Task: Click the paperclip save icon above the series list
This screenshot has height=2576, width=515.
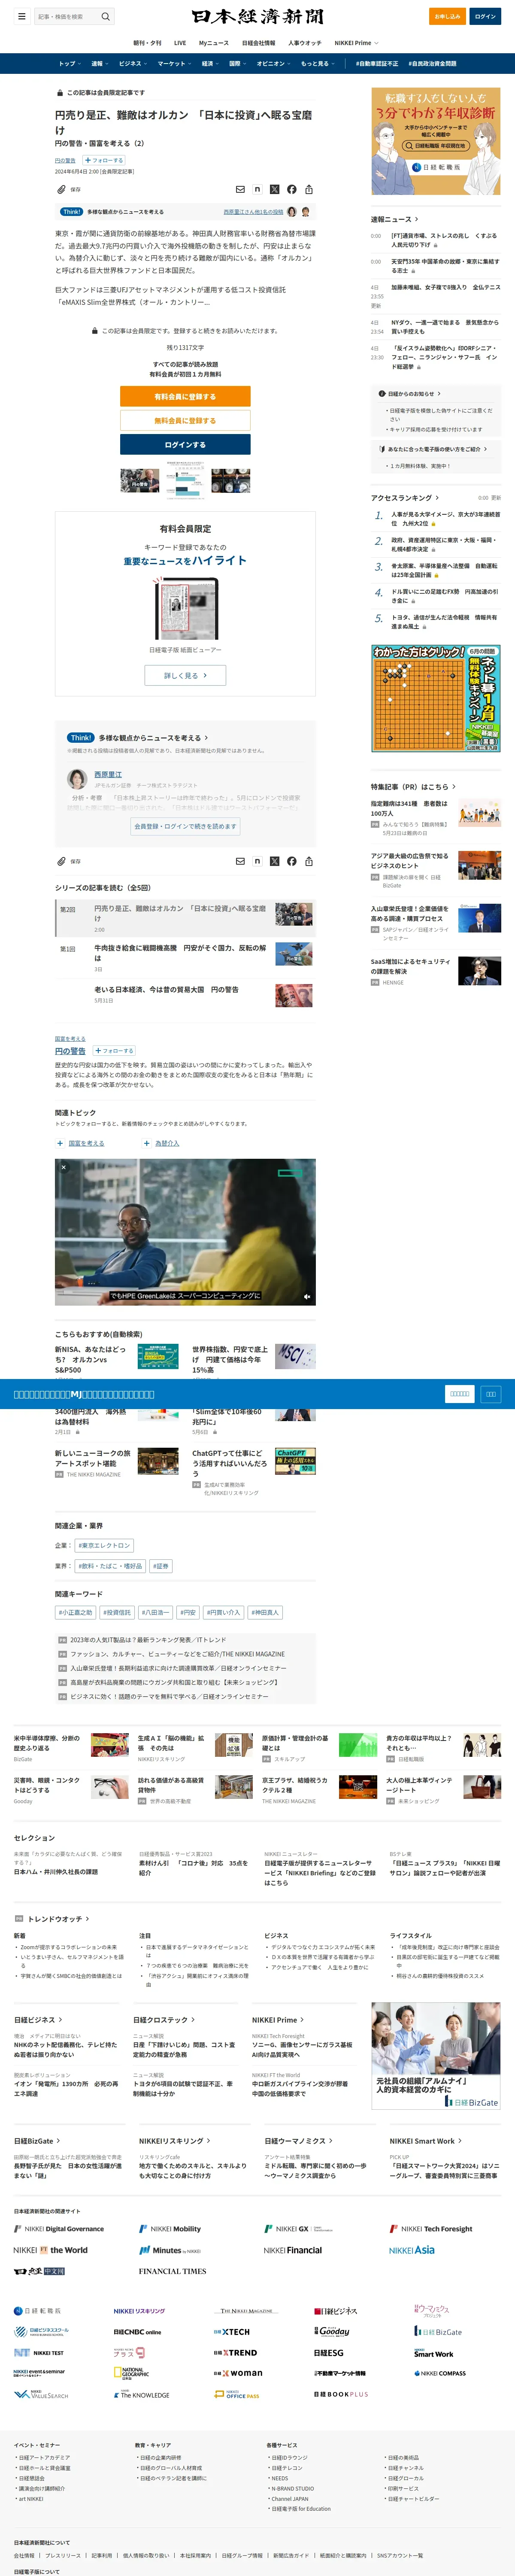Action: point(61,861)
